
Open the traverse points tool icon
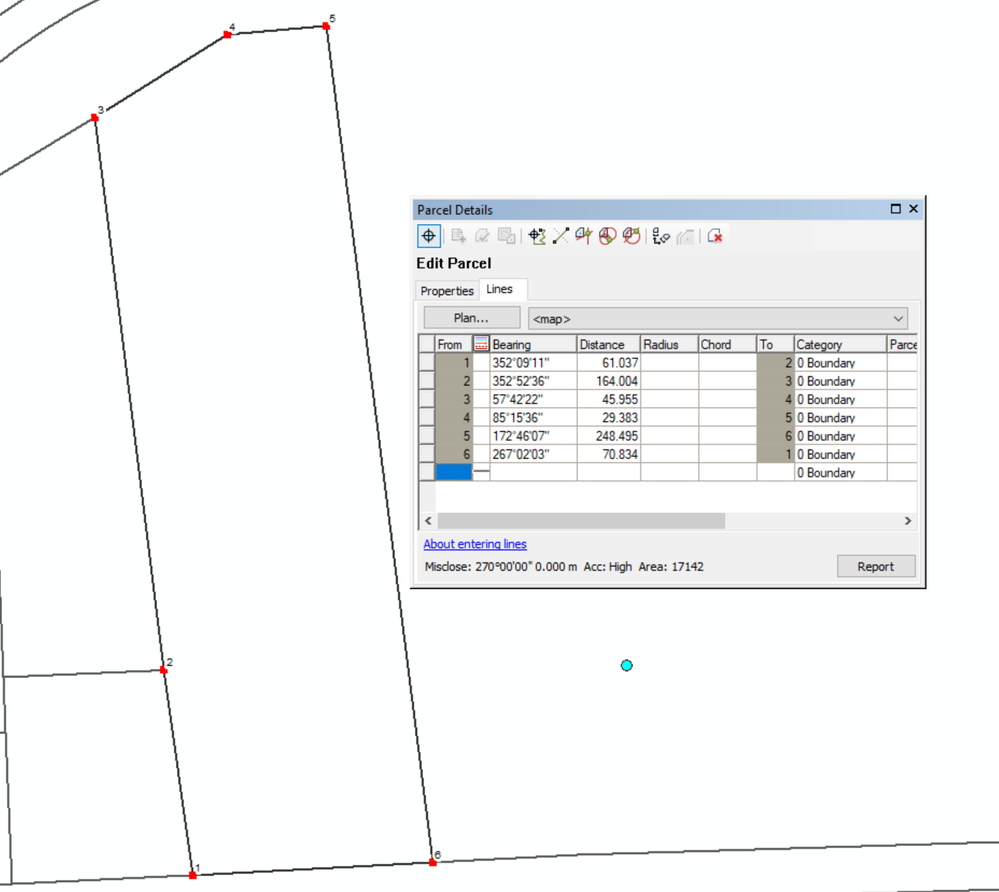[x=661, y=236]
